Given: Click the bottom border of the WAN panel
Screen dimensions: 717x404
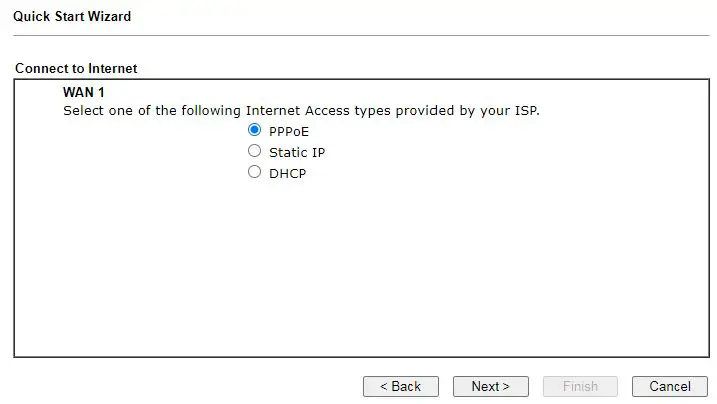Looking at the screenshot, I should coord(360,356).
